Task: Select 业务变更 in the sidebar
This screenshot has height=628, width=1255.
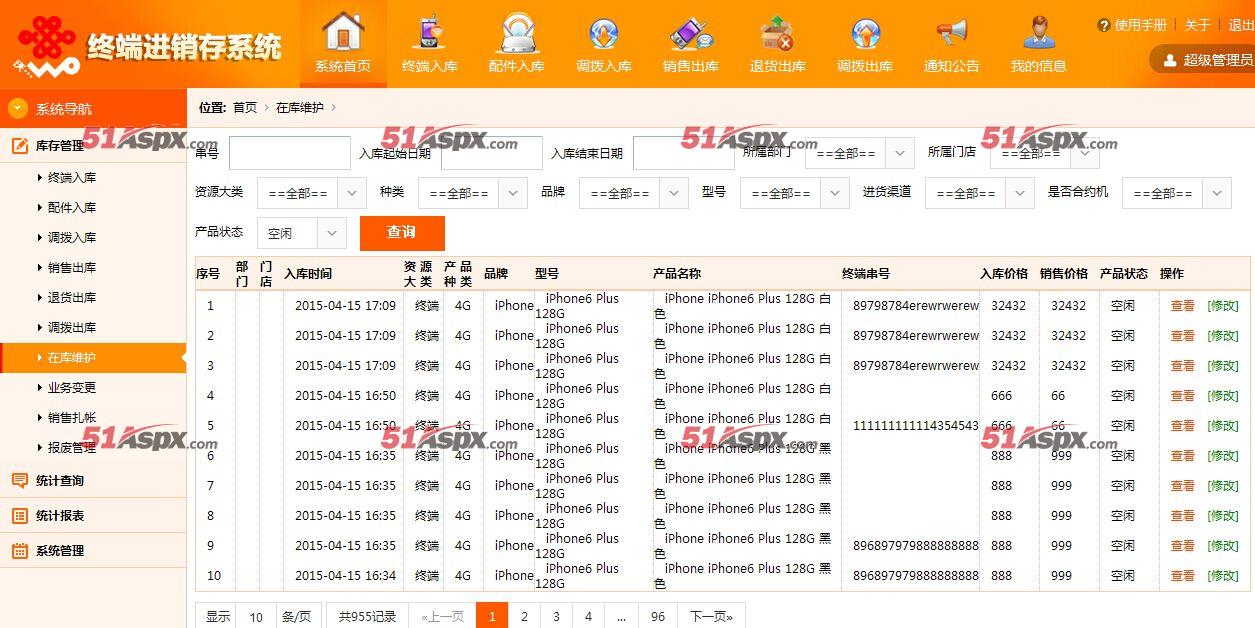Action: pos(72,388)
